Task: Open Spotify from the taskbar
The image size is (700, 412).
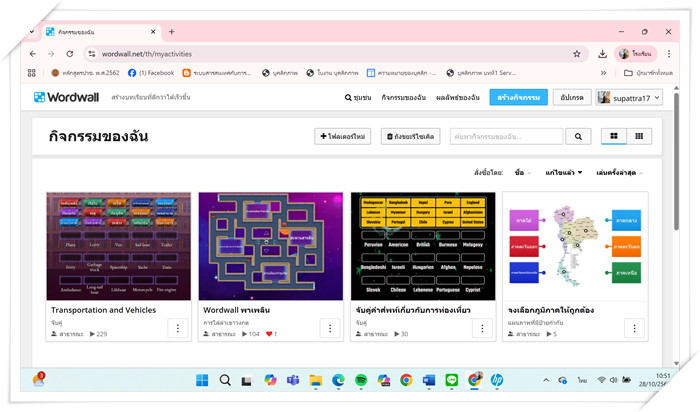Action: (361, 380)
